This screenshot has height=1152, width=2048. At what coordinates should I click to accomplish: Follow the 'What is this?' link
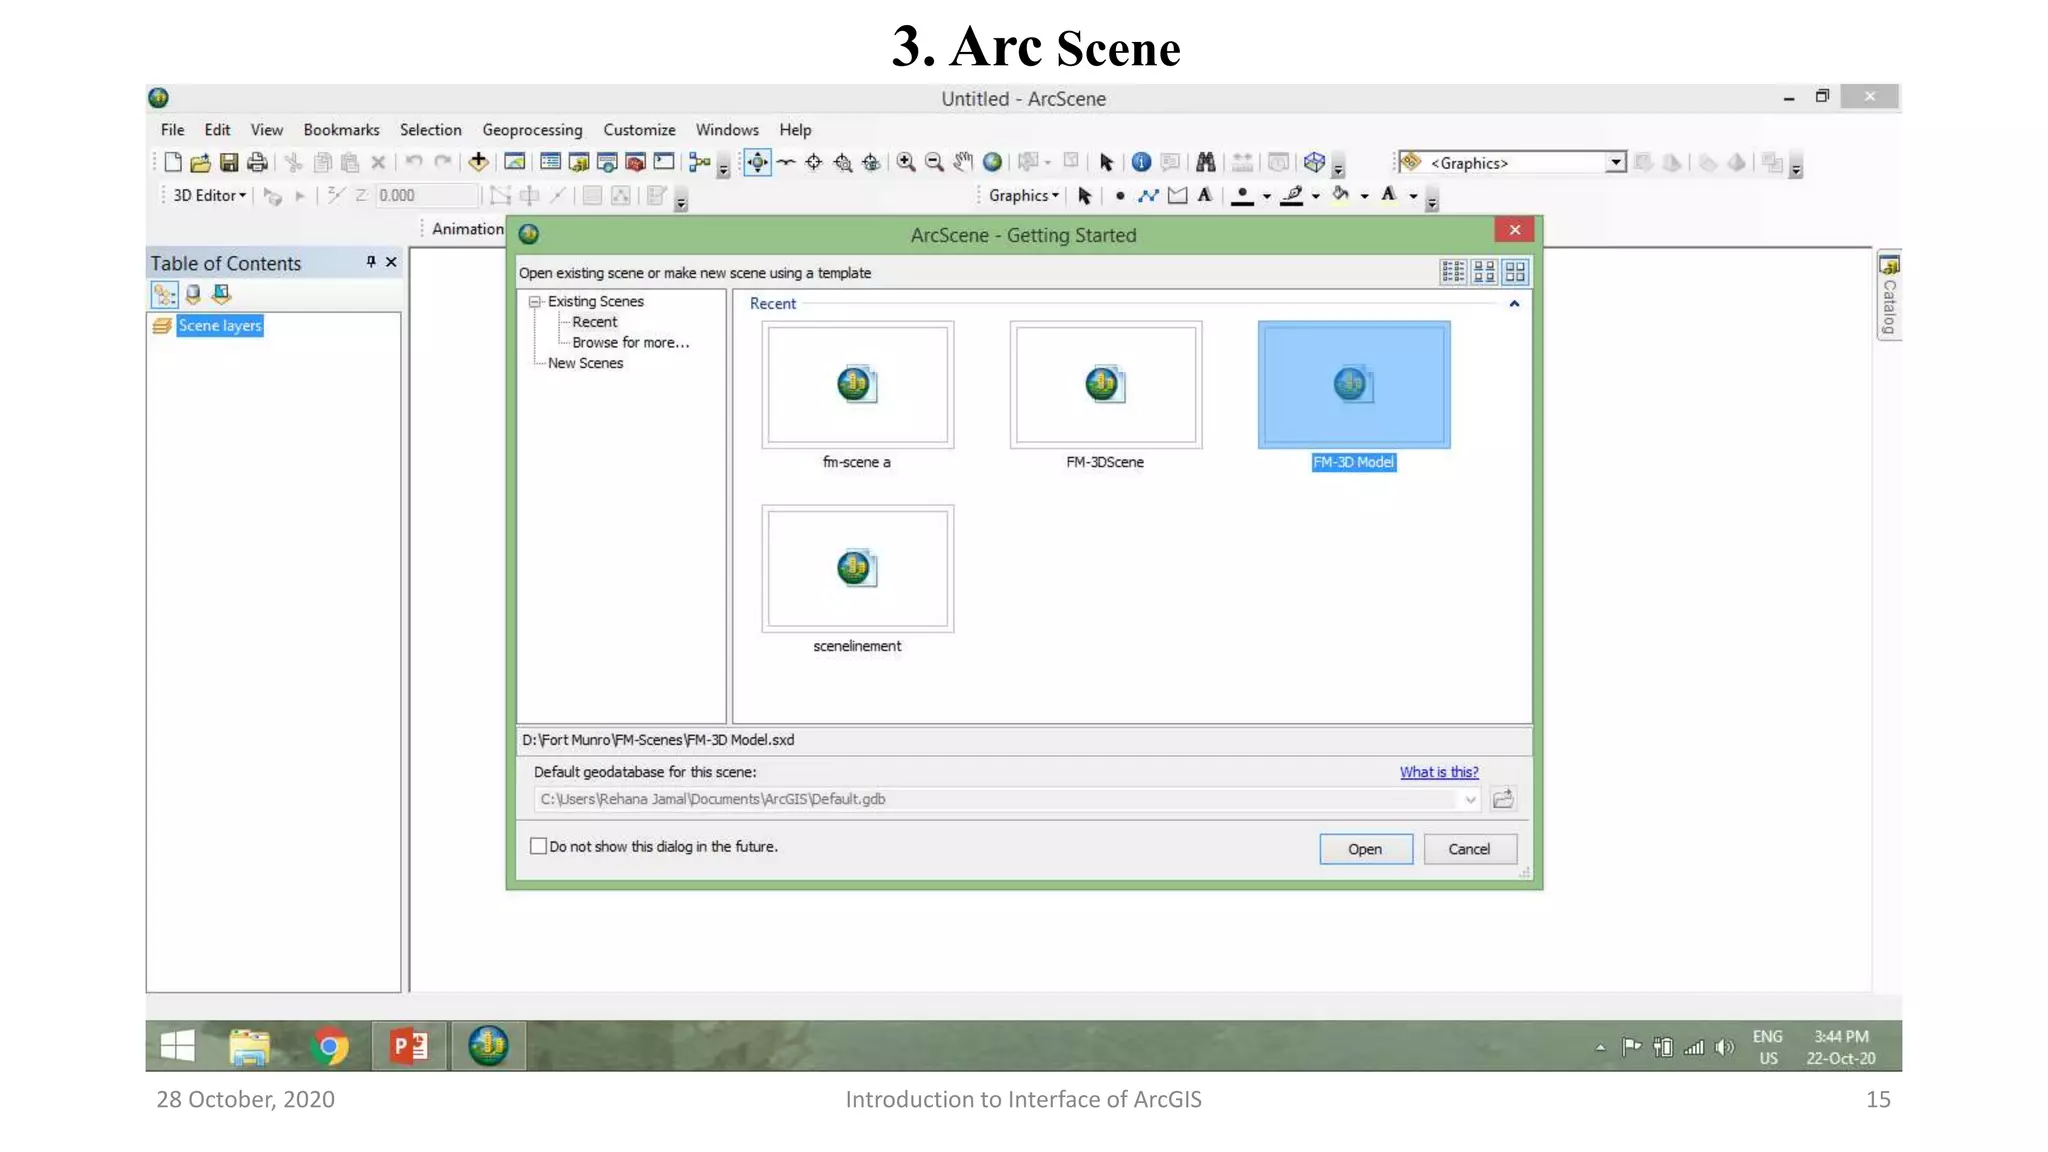tap(1438, 772)
